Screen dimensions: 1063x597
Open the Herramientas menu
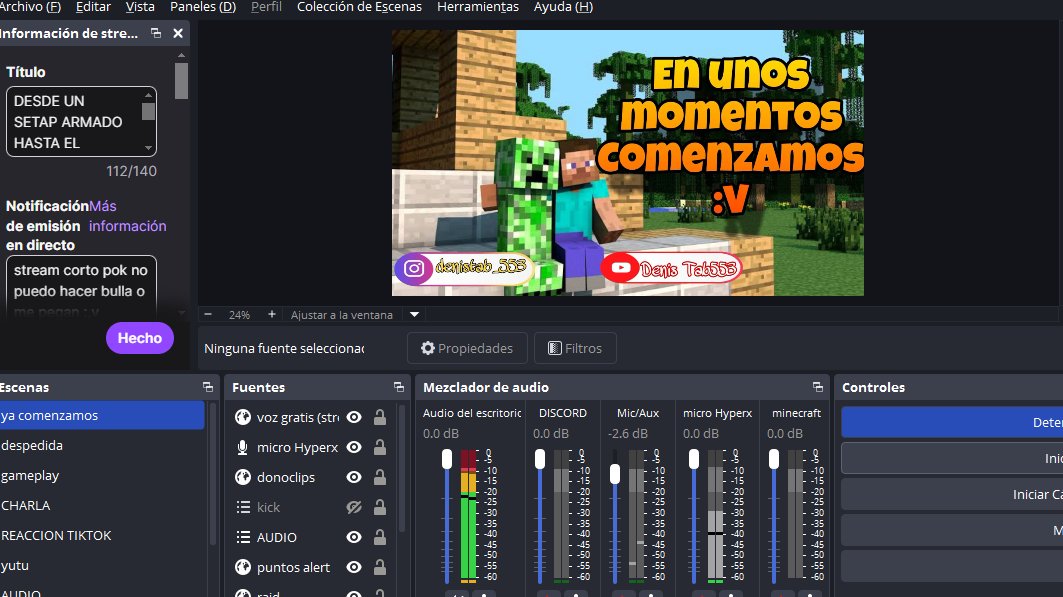[x=478, y=7]
